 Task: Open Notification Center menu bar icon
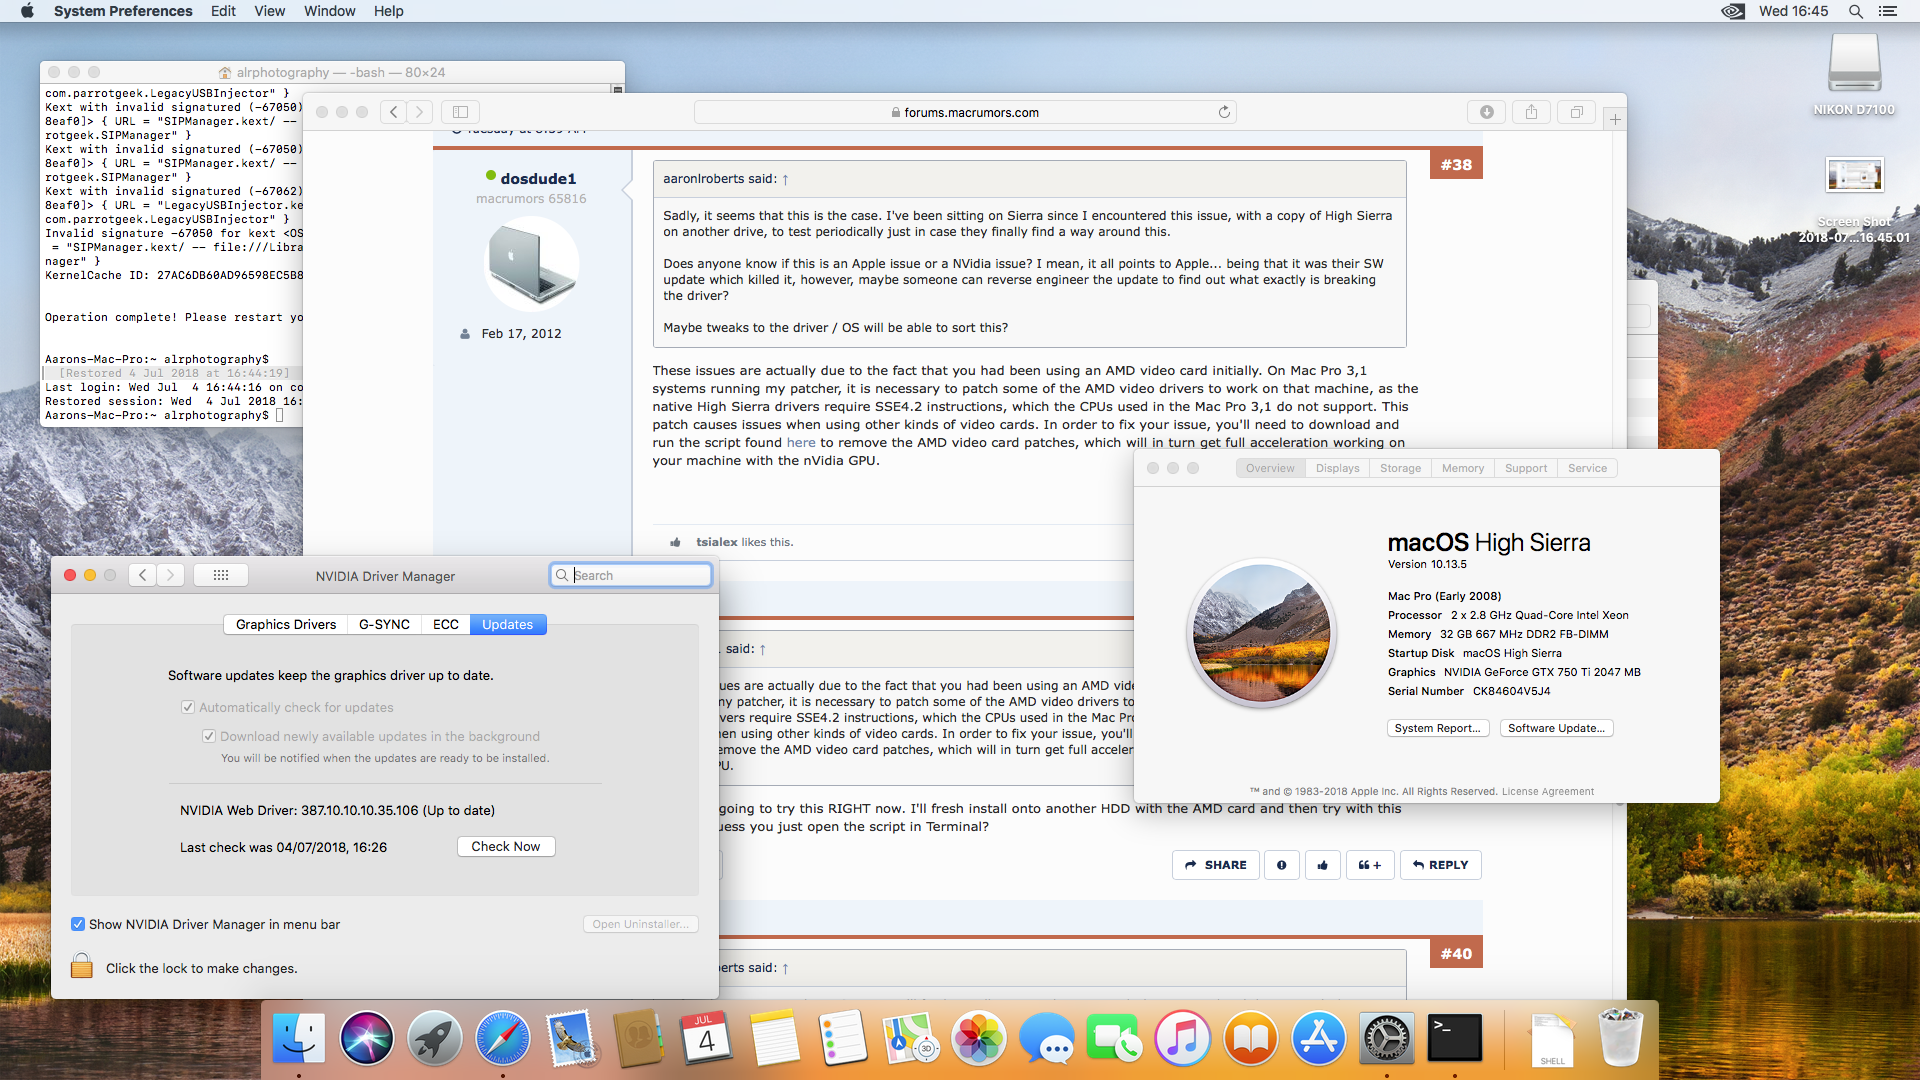click(1888, 11)
